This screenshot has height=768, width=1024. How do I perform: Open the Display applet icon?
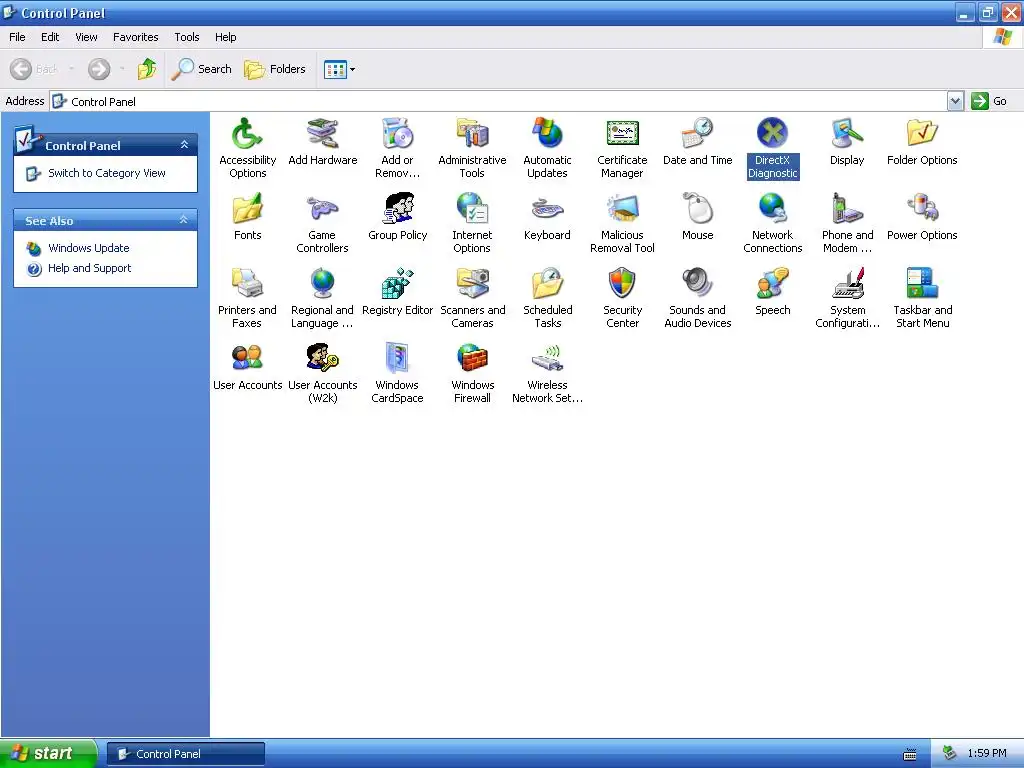[847, 134]
